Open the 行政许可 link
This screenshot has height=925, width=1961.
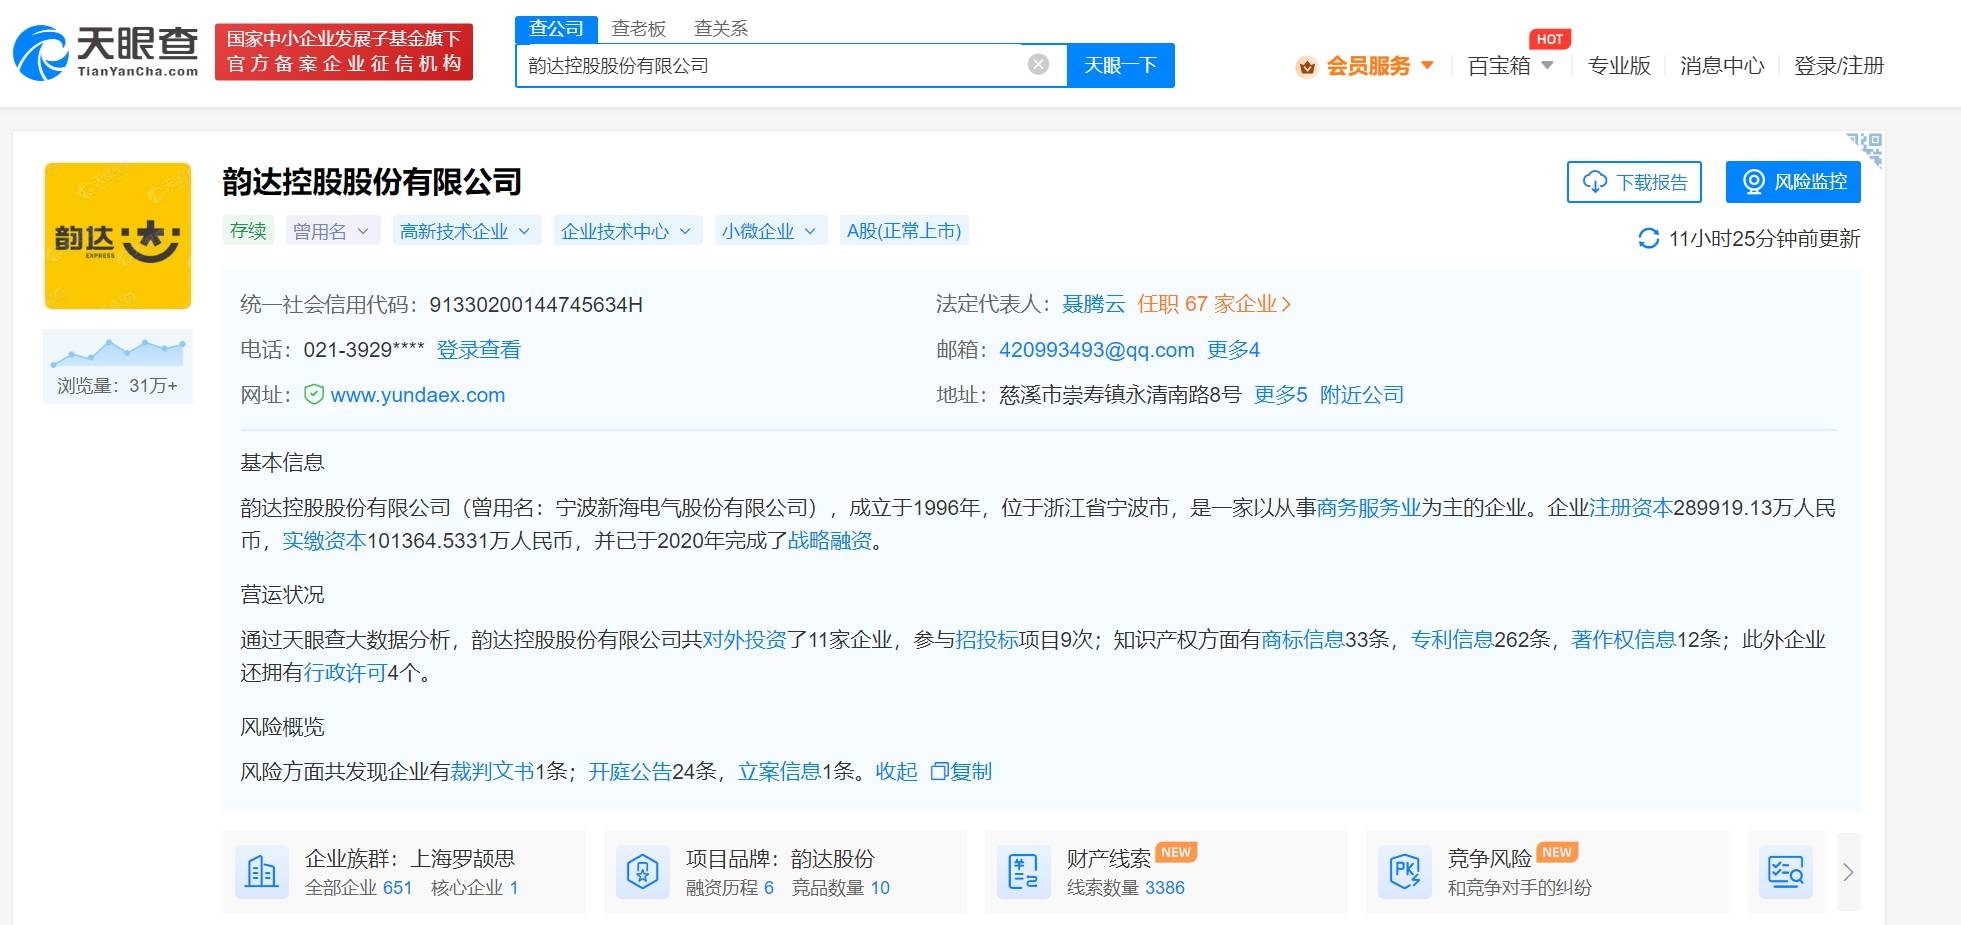[345, 673]
